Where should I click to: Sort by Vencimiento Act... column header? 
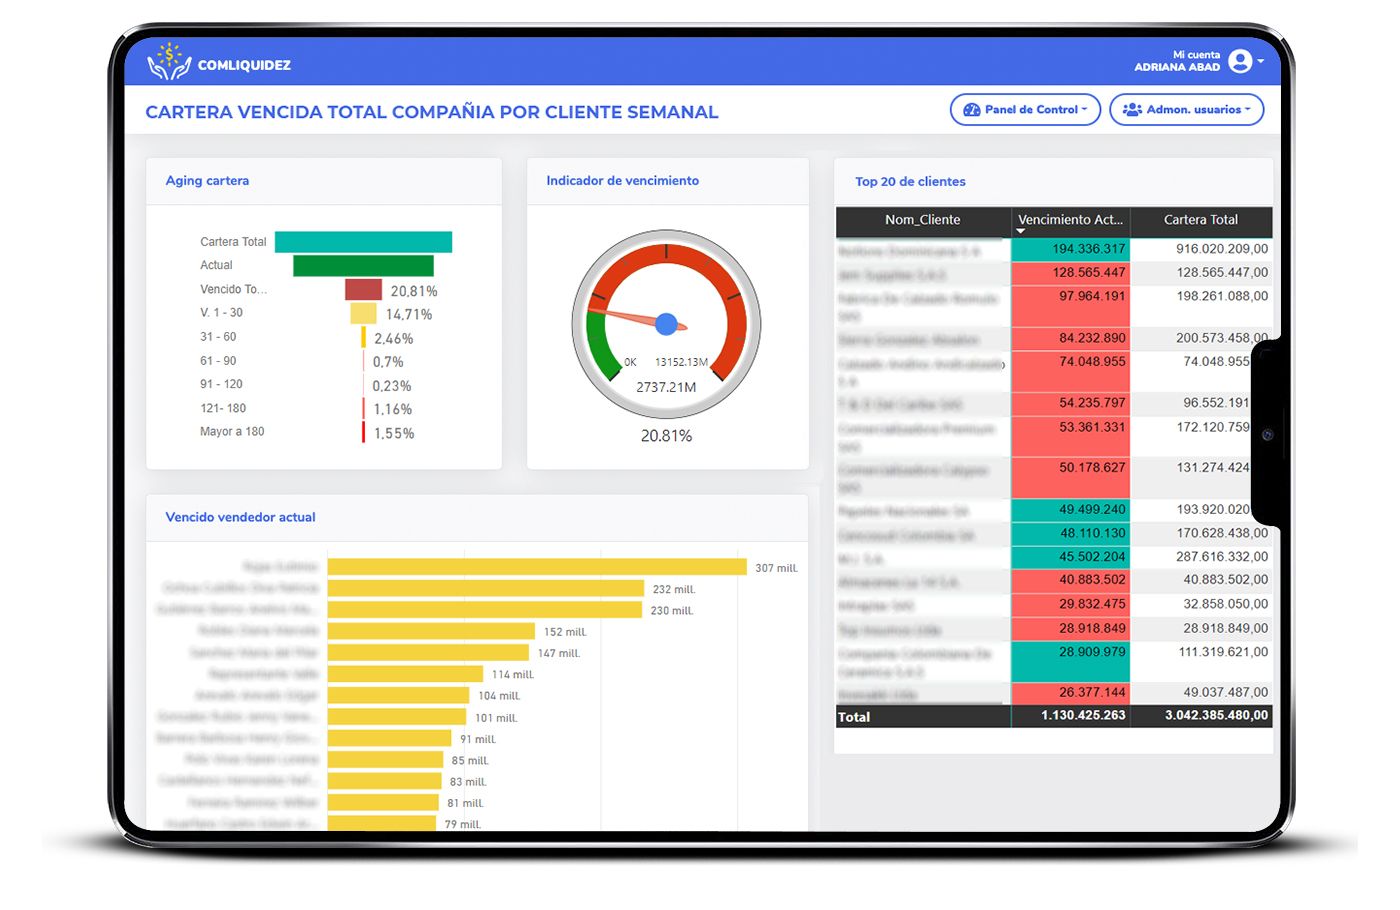[1070, 220]
